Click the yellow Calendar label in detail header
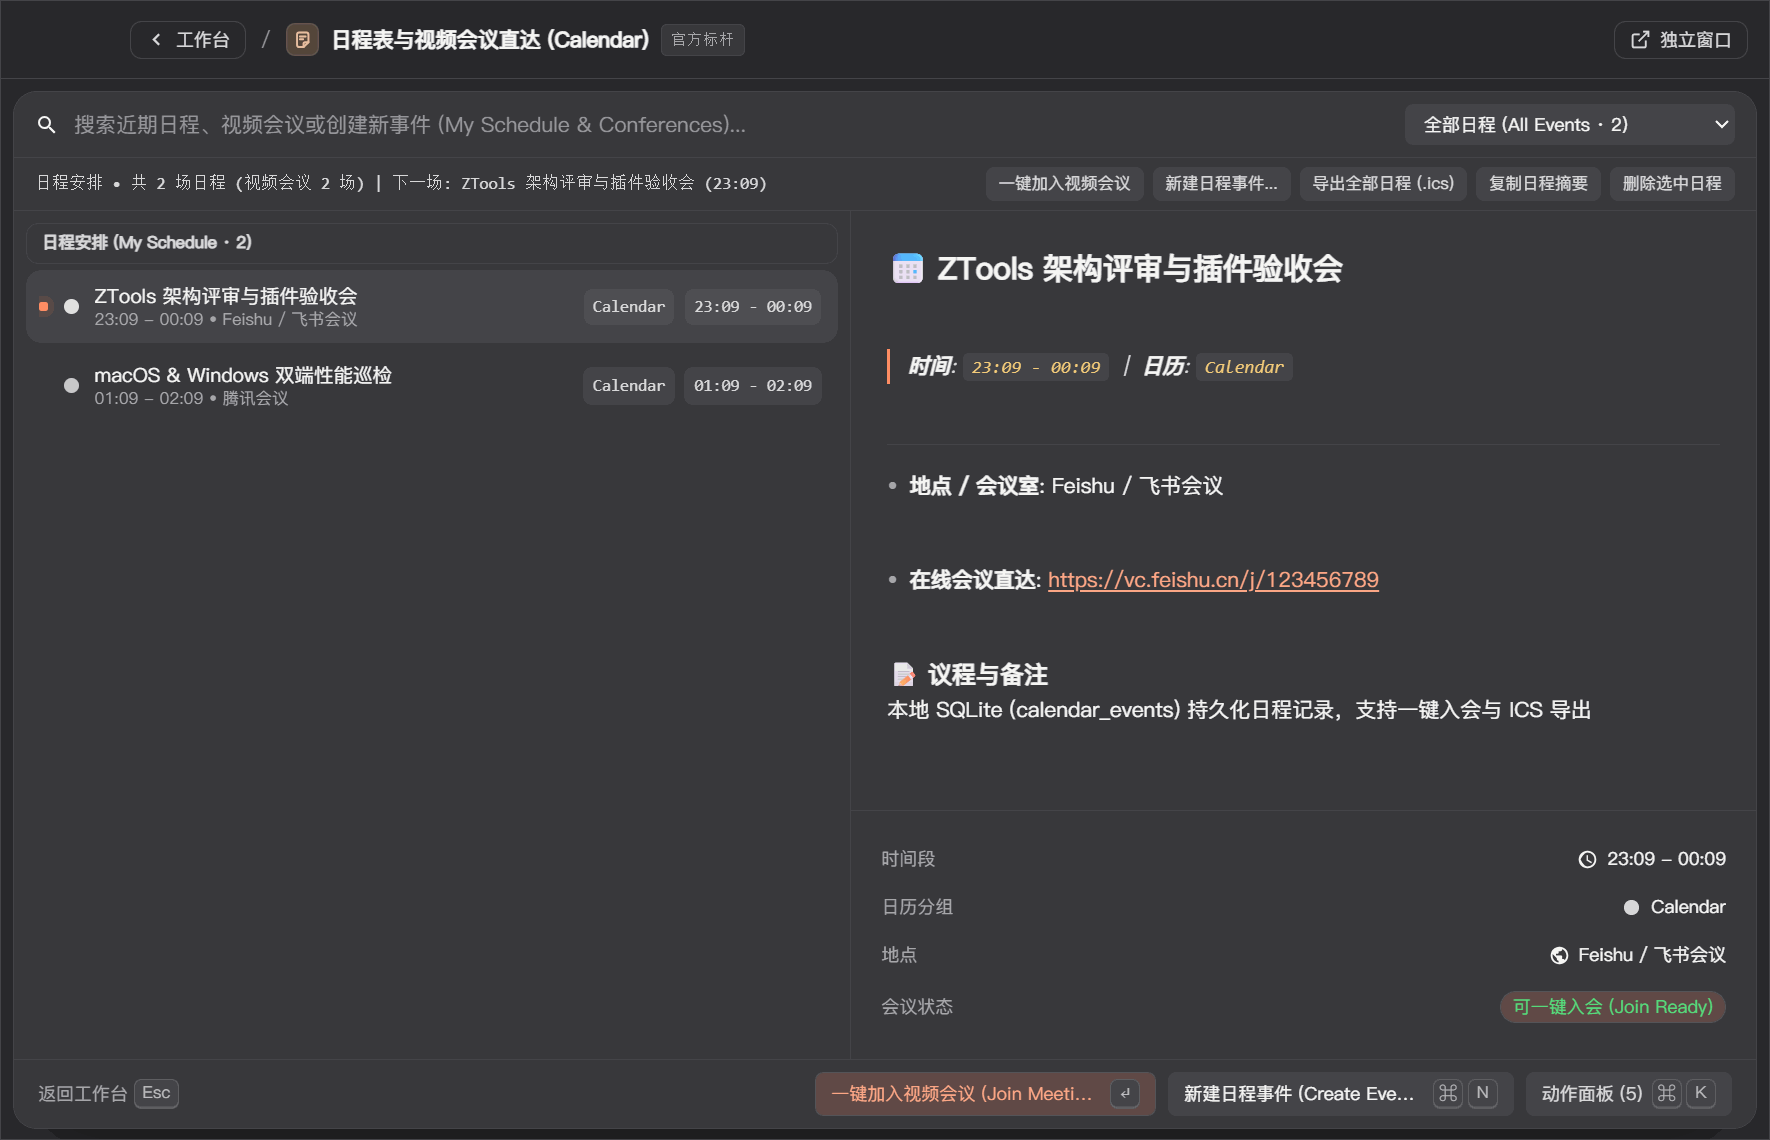Screen dimensions: 1770x1140 point(1244,367)
